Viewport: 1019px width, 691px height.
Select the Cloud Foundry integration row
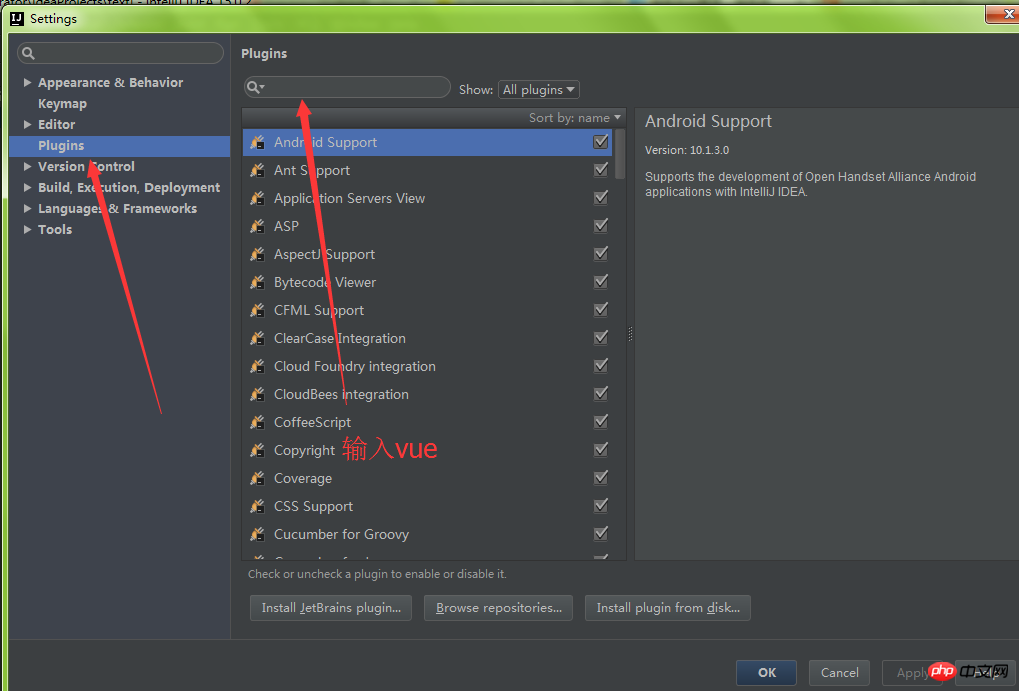pos(428,366)
